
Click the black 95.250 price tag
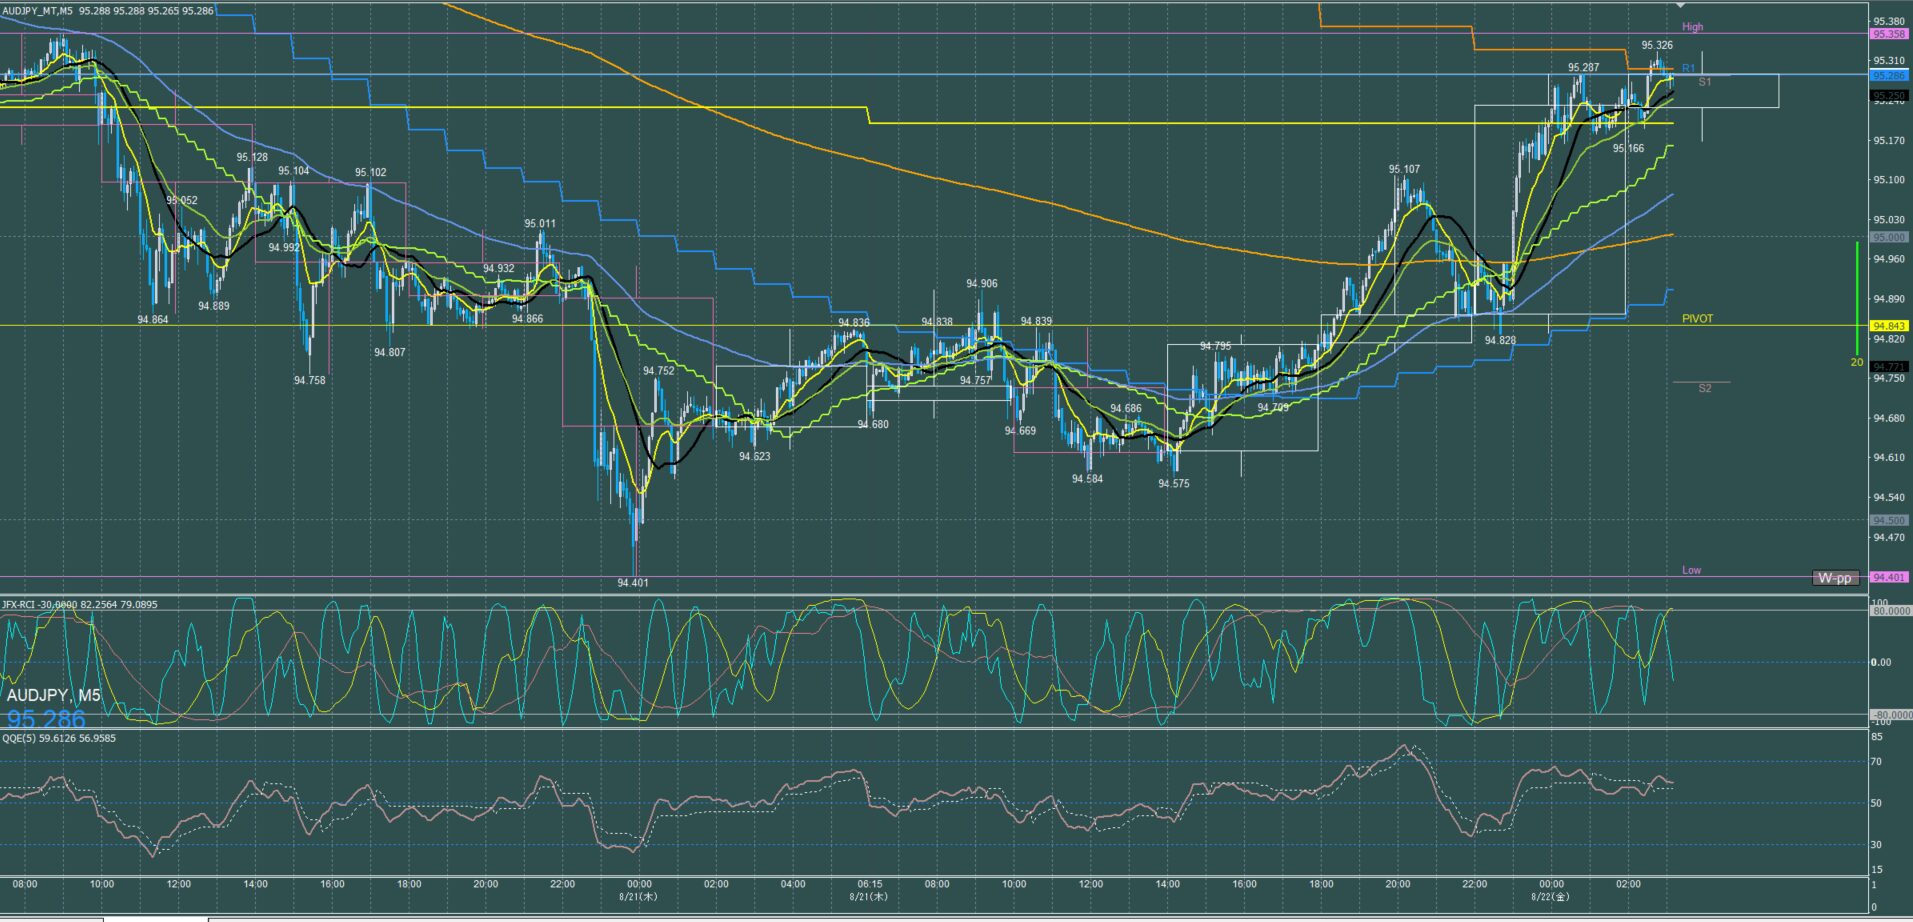1889,96
